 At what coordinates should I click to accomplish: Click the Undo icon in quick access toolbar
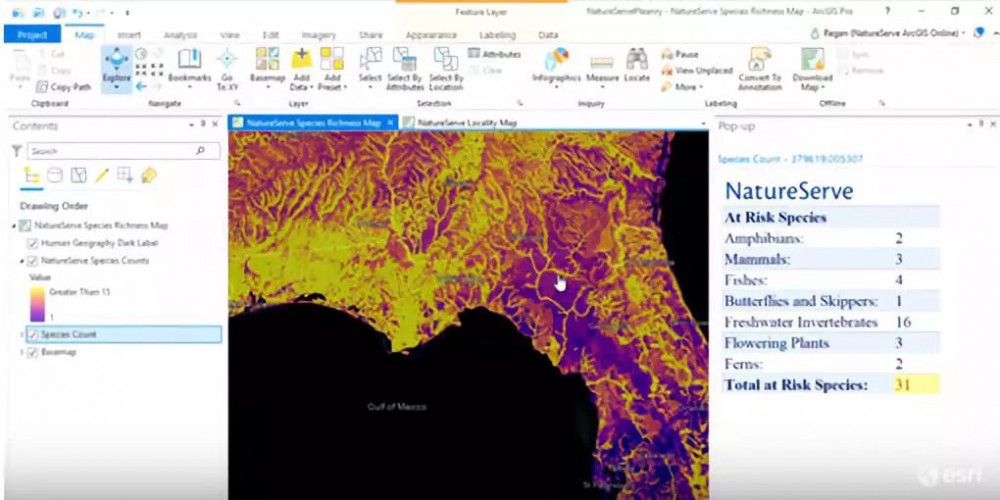click(78, 12)
